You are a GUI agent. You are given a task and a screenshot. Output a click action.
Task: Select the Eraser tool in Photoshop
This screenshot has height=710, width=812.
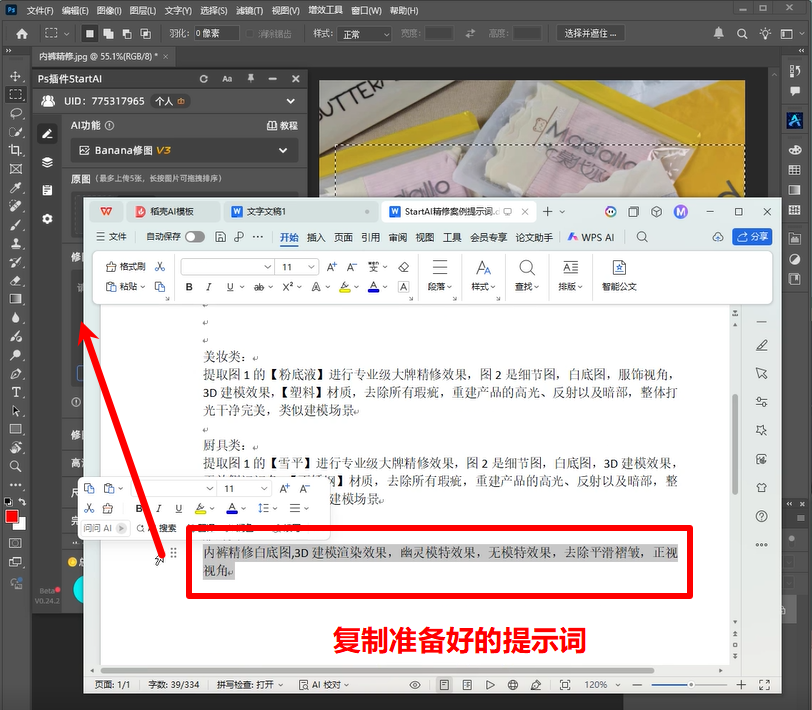16,281
